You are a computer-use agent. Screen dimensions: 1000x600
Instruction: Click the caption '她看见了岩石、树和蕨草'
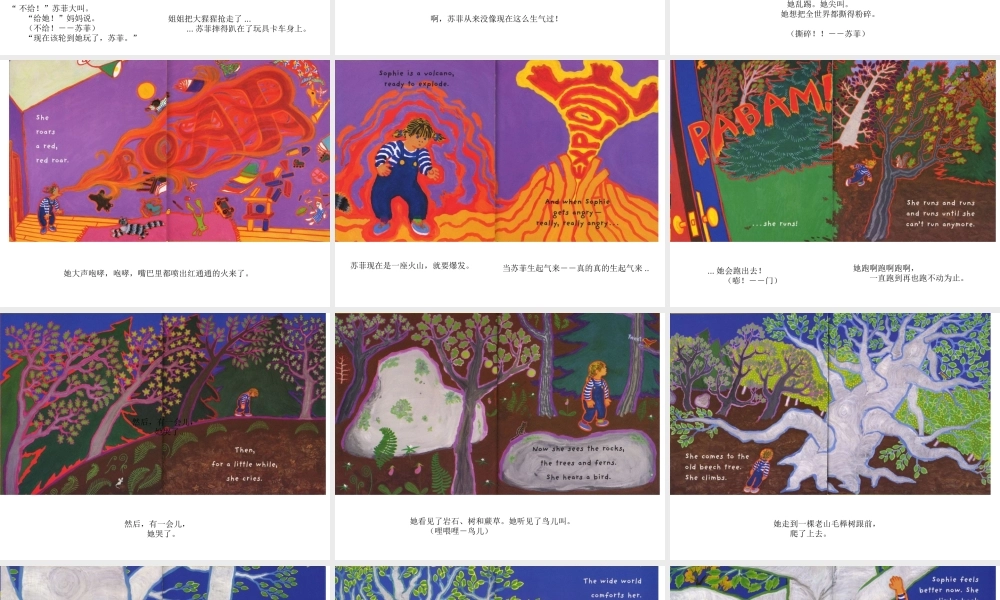coord(490,526)
